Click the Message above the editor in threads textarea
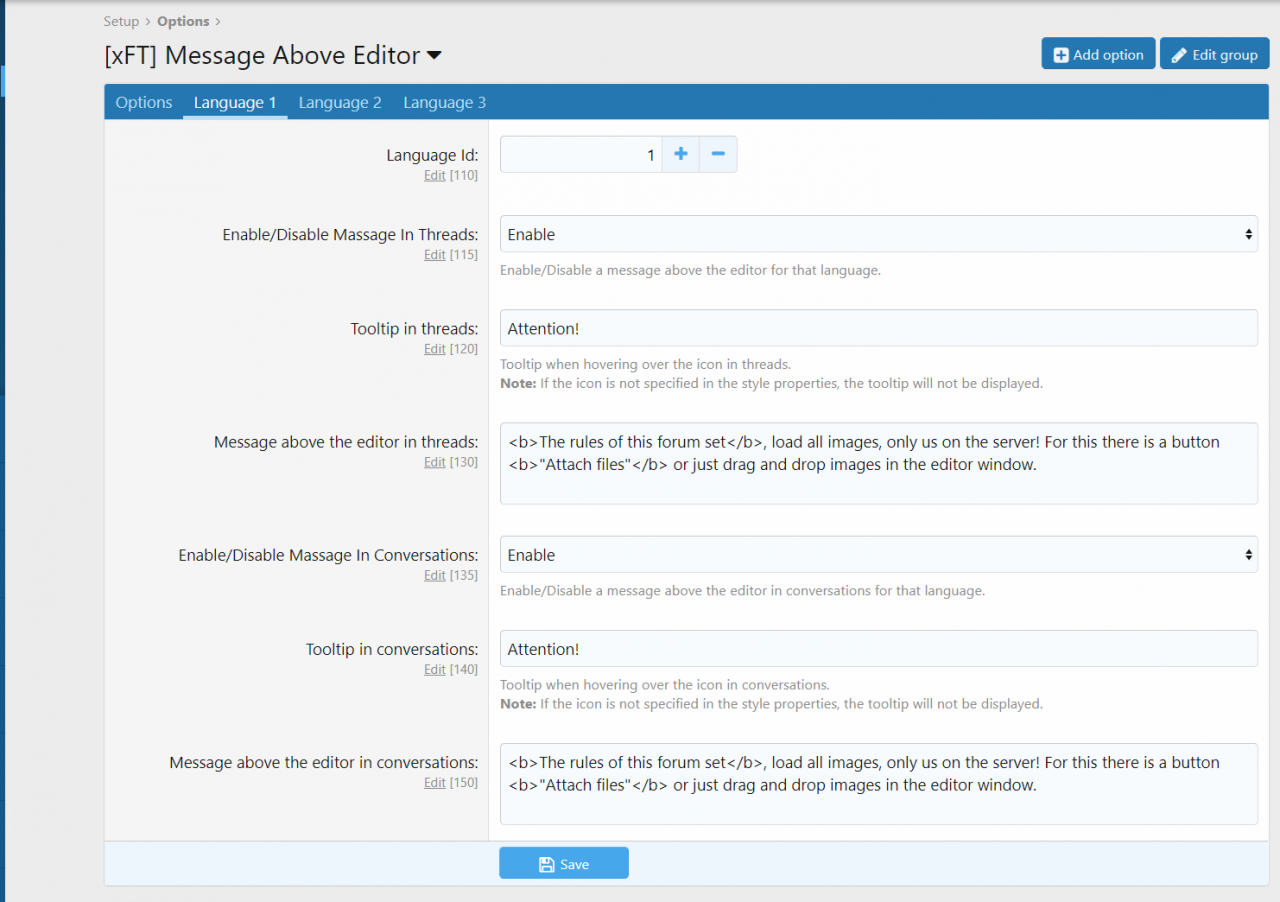This screenshot has width=1280, height=902. tap(878, 463)
